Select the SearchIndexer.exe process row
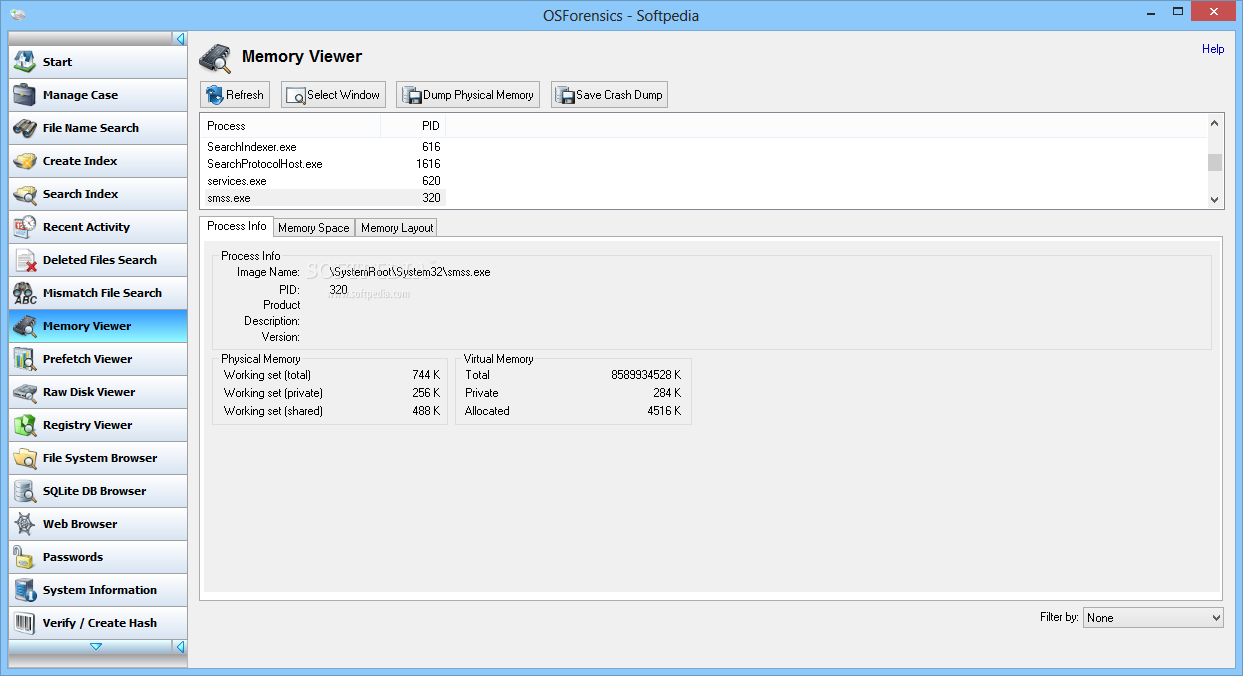 click(323, 147)
